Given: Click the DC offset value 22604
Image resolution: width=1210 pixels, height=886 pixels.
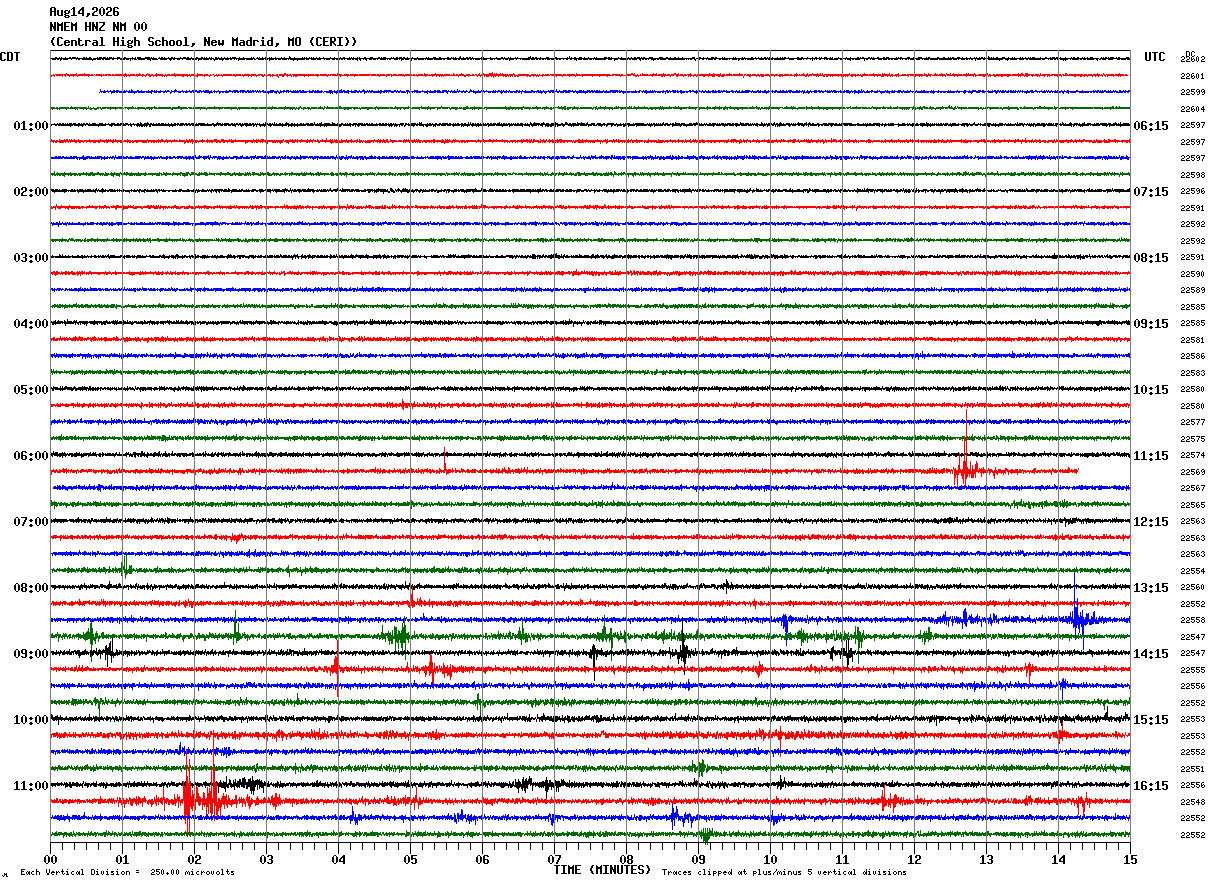Looking at the screenshot, I should pyautogui.click(x=1193, y=109).
